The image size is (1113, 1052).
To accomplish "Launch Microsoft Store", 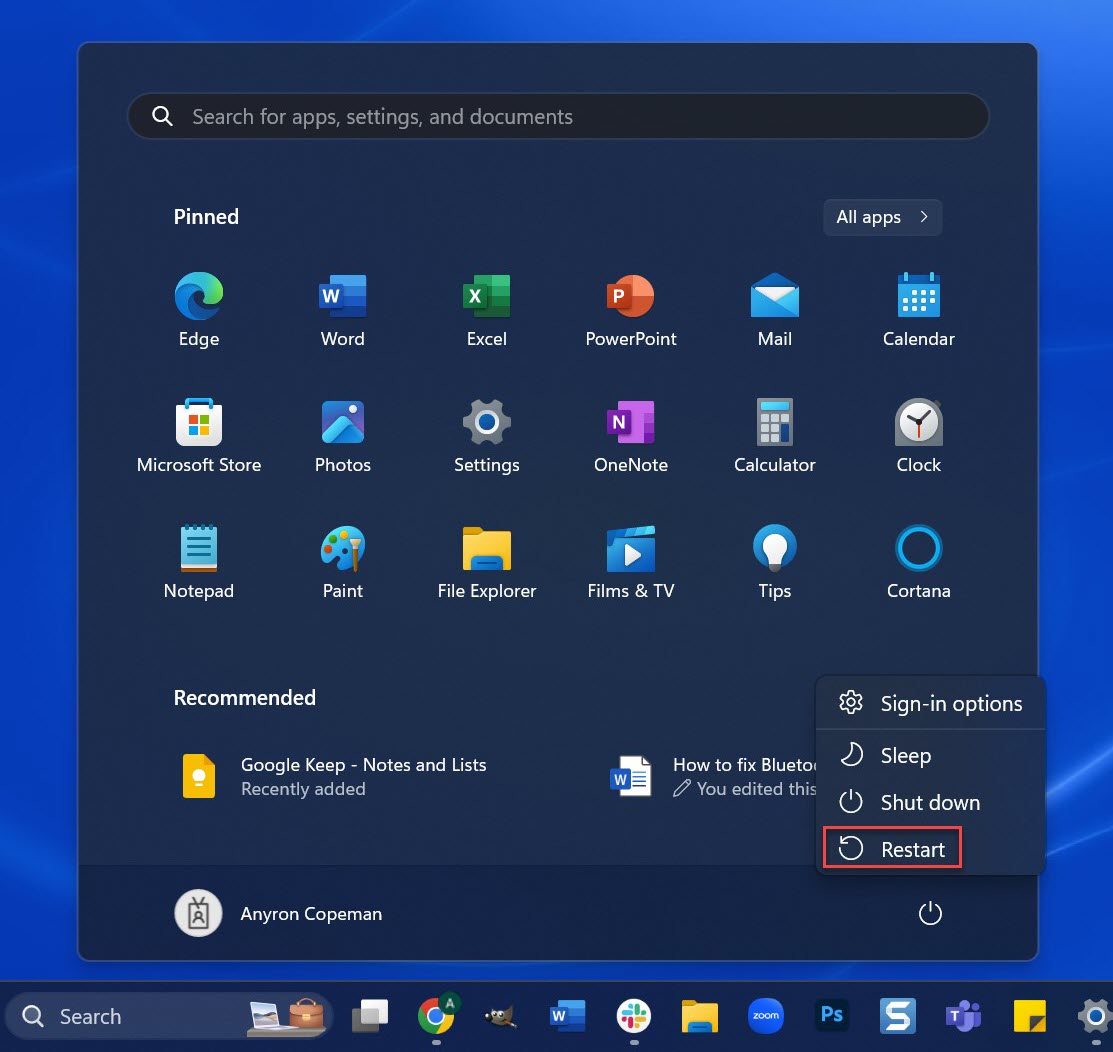I will [199, 436].
